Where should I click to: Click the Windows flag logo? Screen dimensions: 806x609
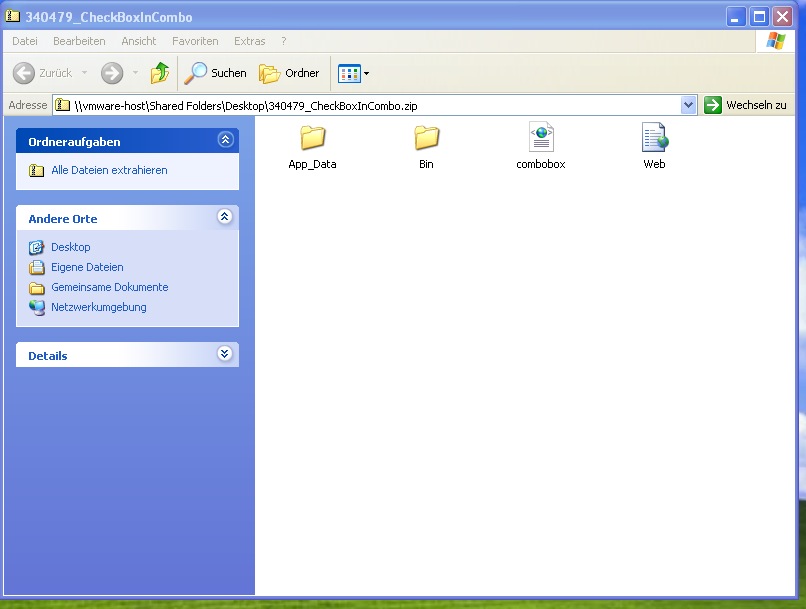776,41
